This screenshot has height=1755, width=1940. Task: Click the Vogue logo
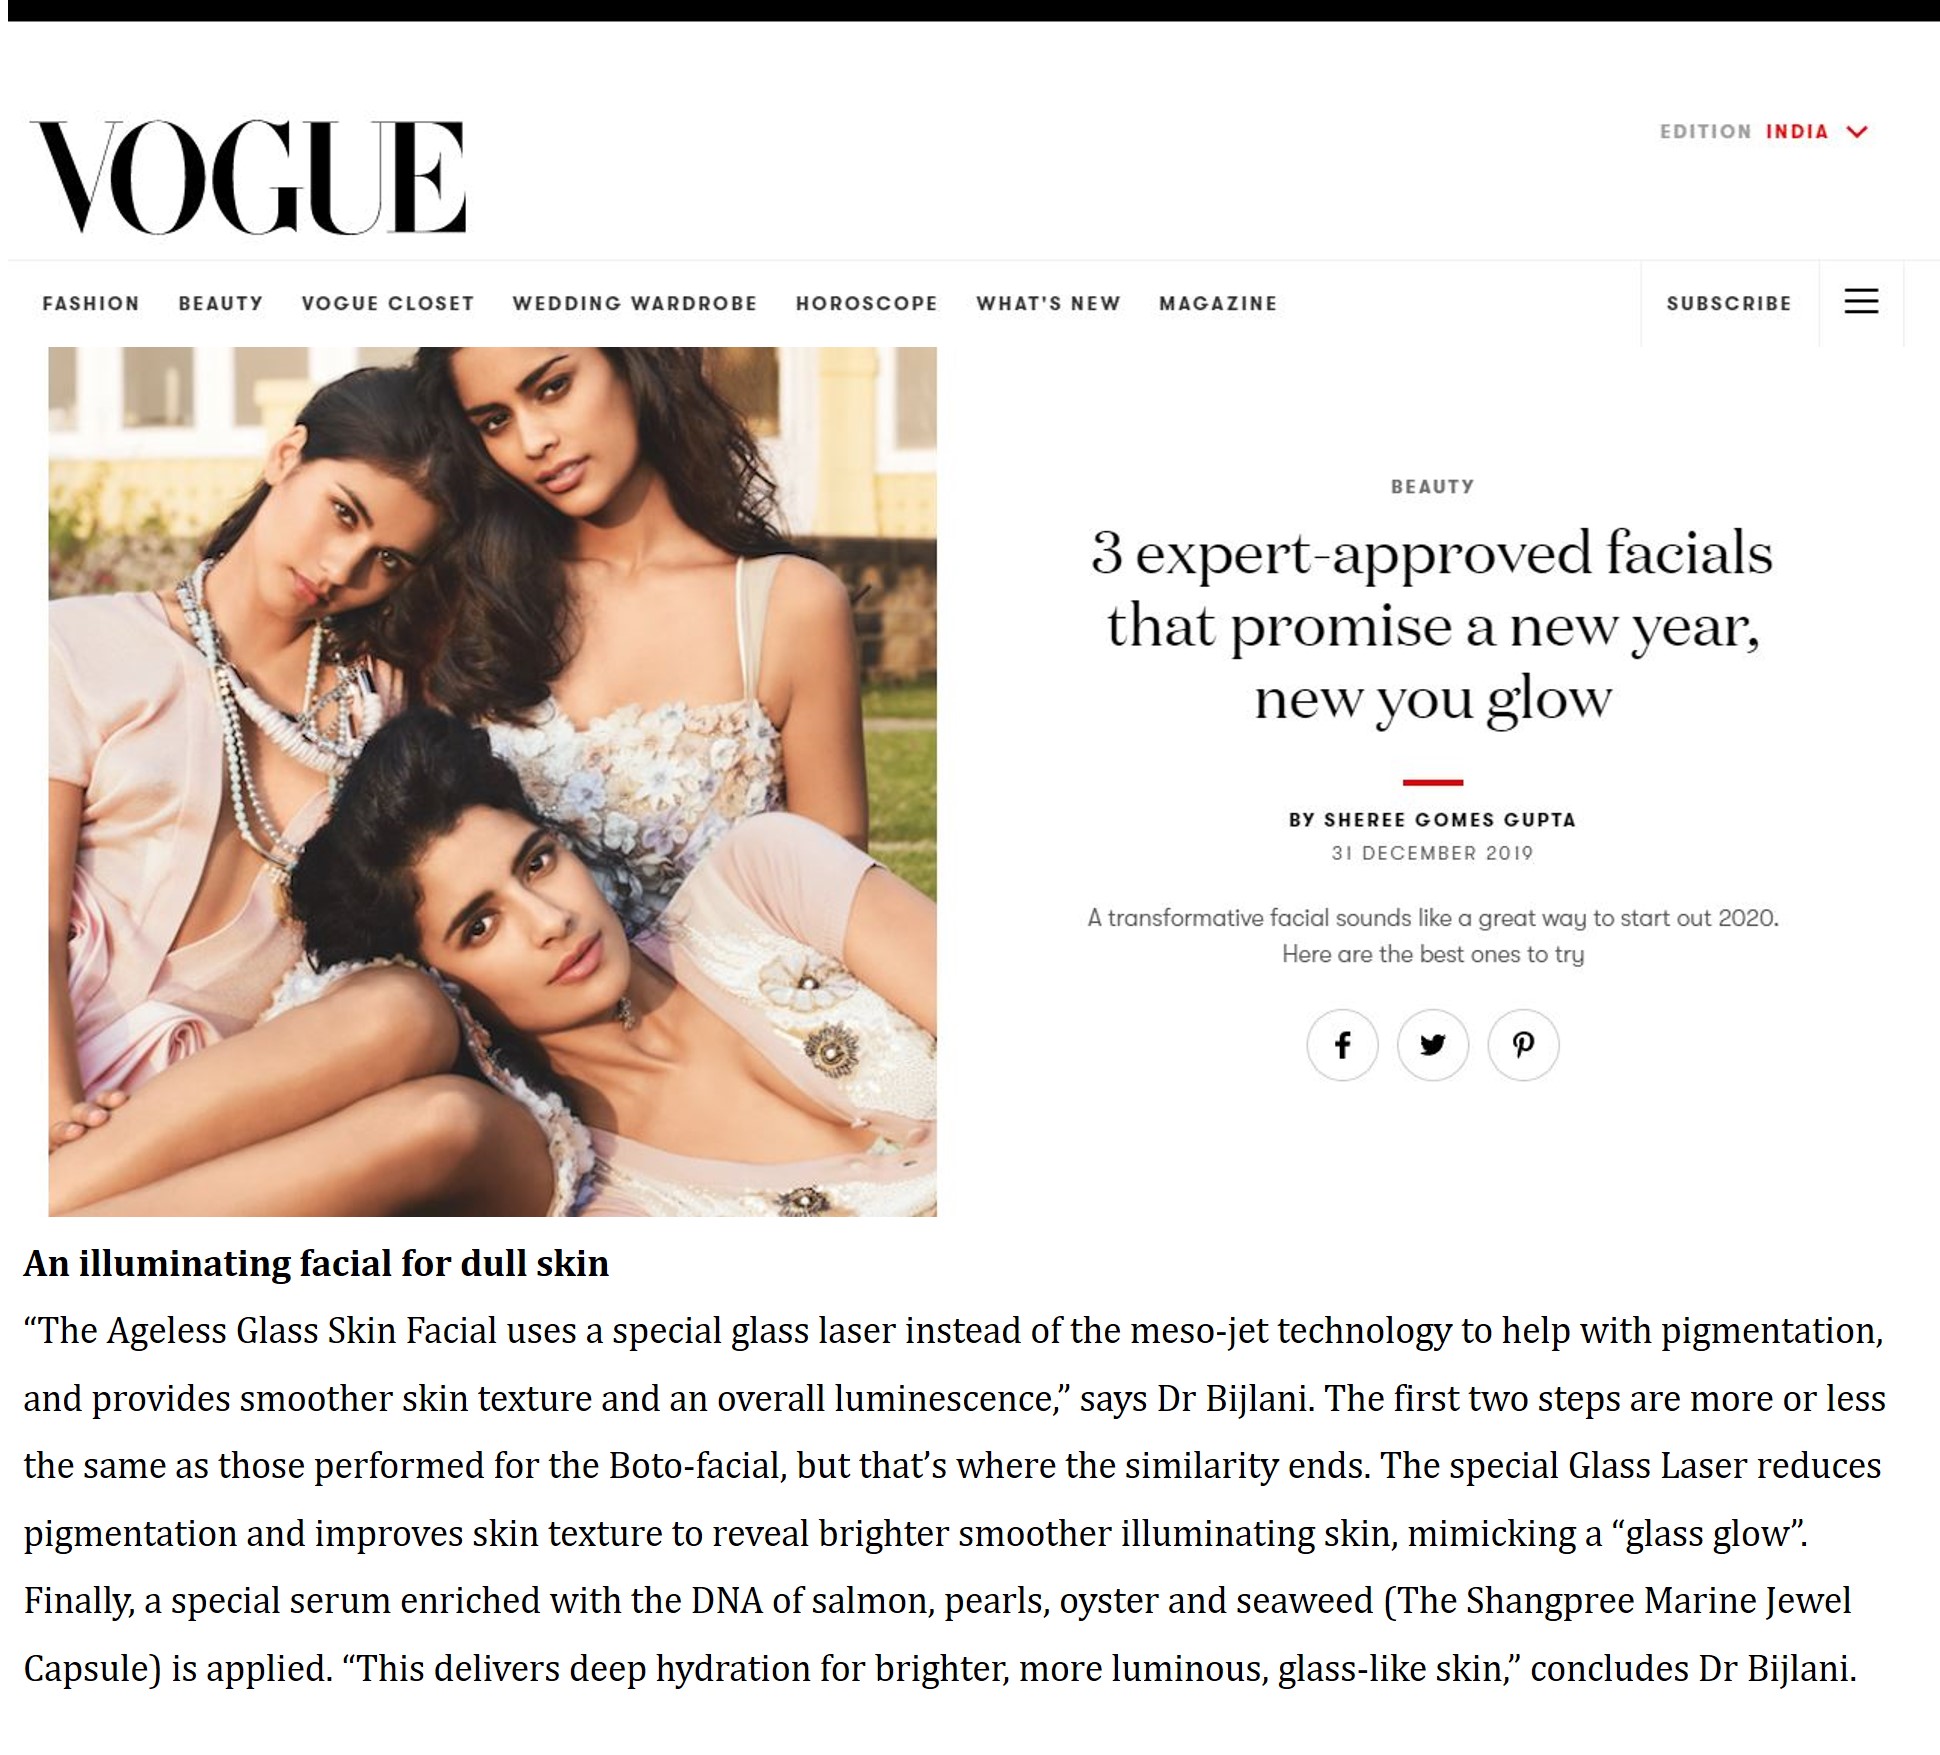(x=248, y=178)
